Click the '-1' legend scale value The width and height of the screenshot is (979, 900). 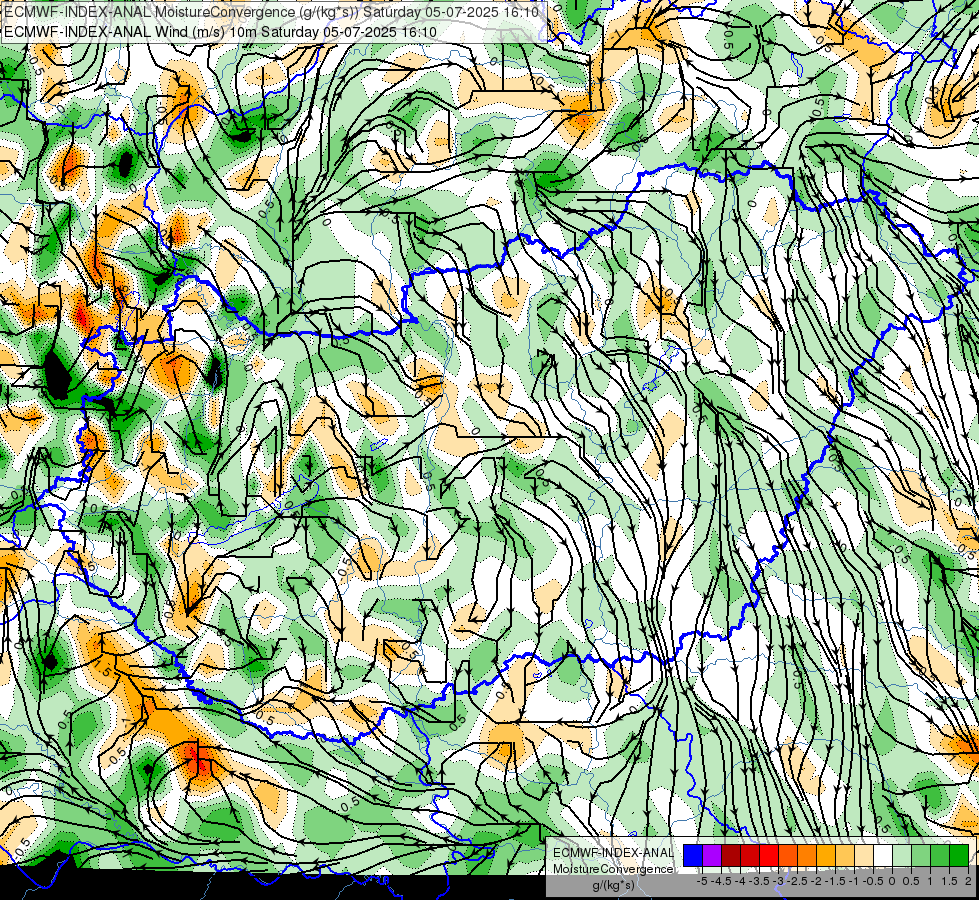point(854,881)
